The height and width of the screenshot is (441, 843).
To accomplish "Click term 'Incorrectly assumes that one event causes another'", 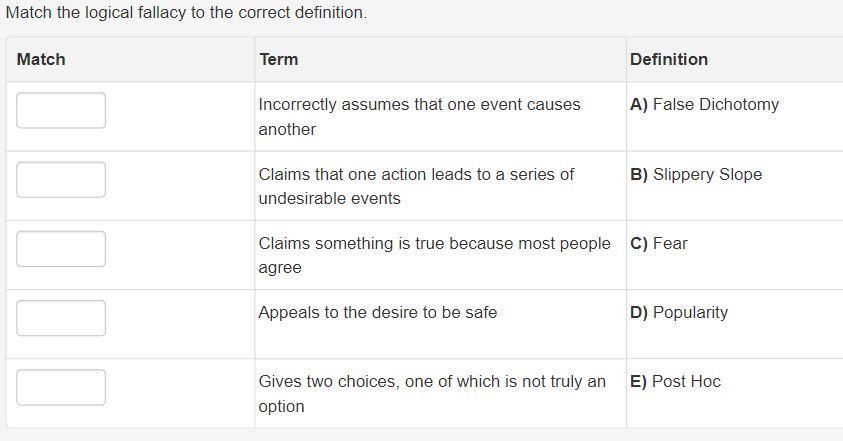I will tap(419, 117).
